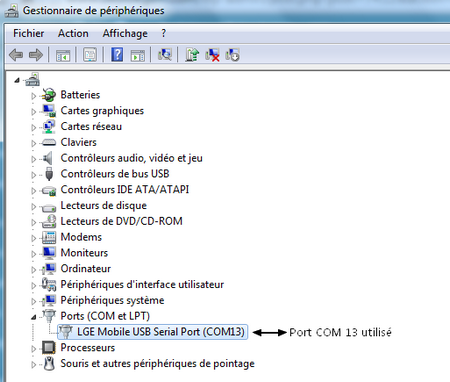Click the IDE ATA/ATAPI controllers icon
The image size is (450, 382).
[49, 190]
